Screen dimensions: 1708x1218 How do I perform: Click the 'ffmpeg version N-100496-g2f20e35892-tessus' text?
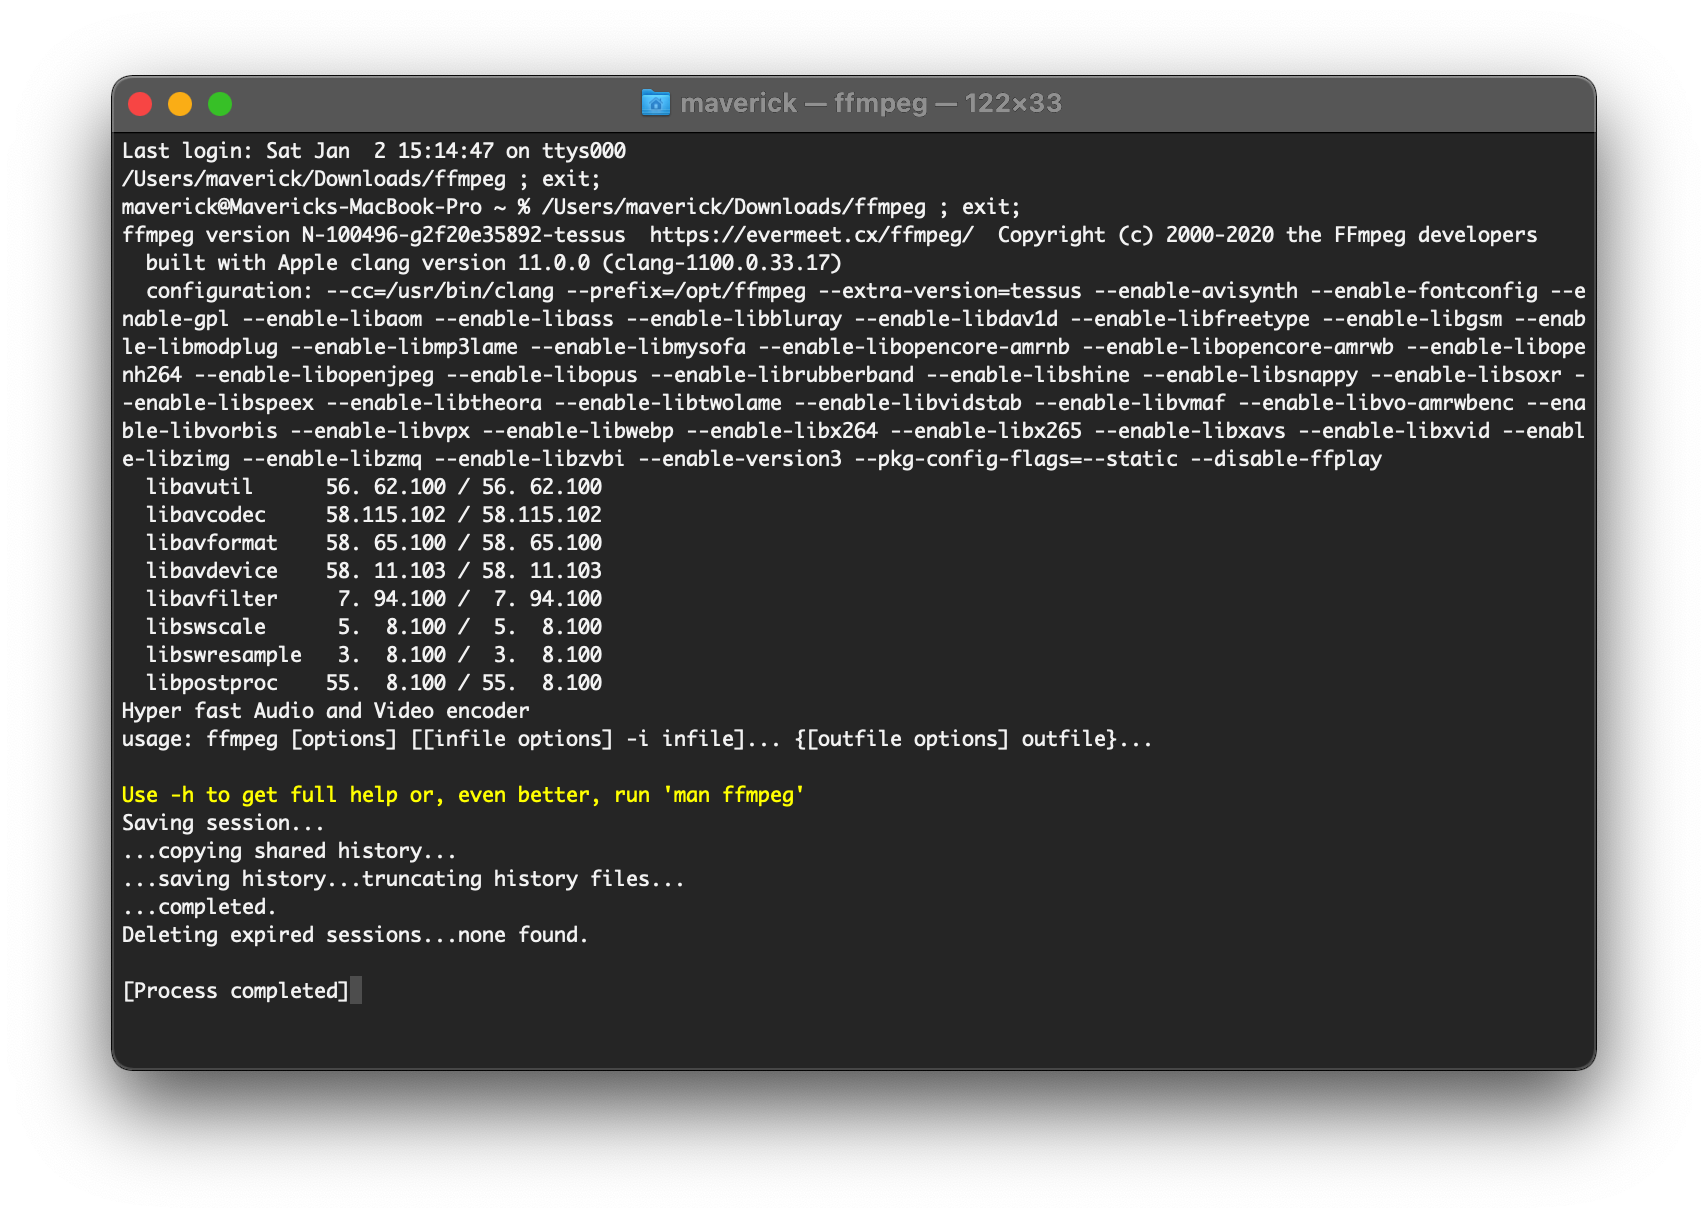coord(373,235)
